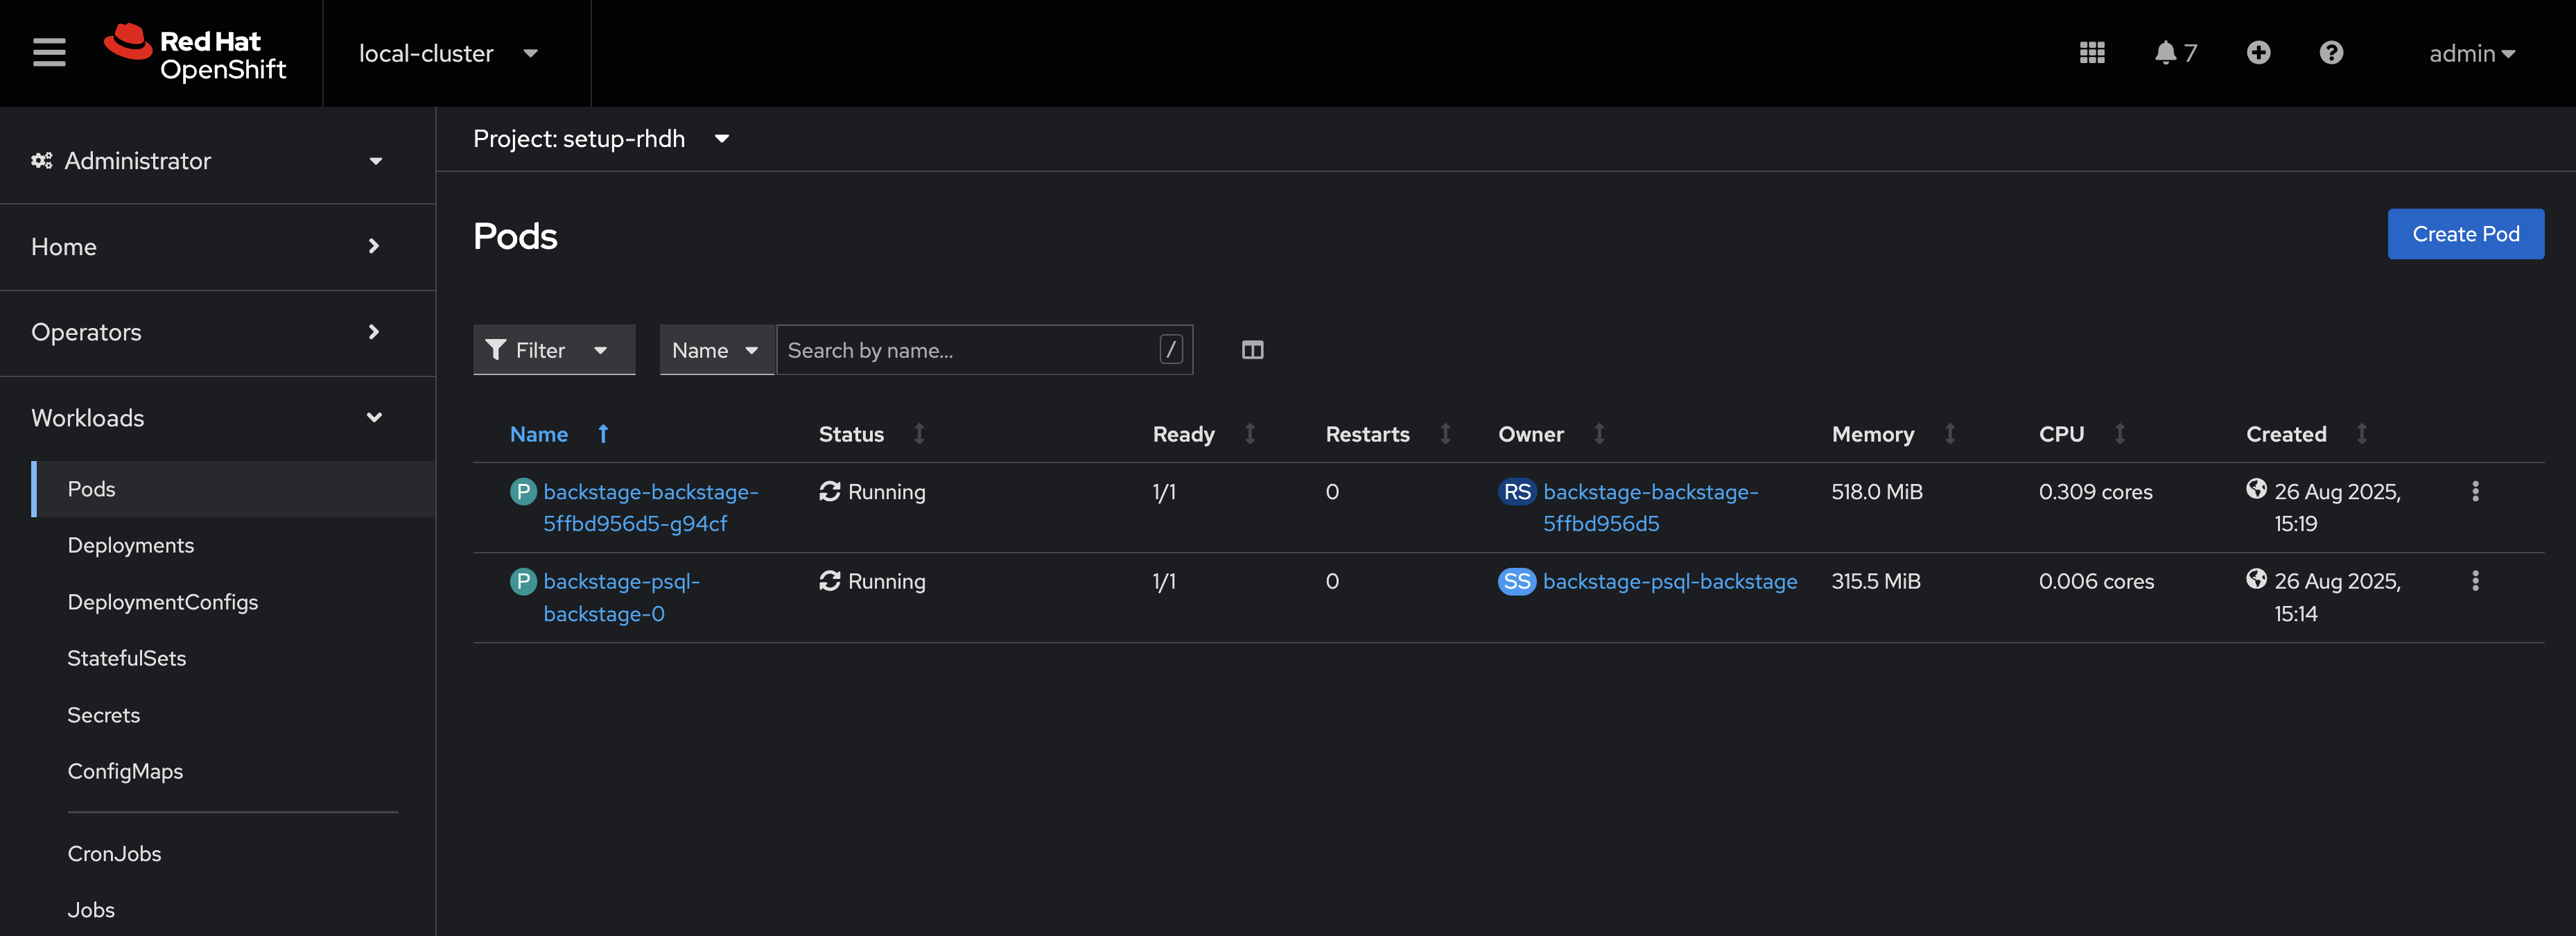The image size is (2576, 936).
Task: Open the help question mark menu
Action: click(x=2331, y=52)
